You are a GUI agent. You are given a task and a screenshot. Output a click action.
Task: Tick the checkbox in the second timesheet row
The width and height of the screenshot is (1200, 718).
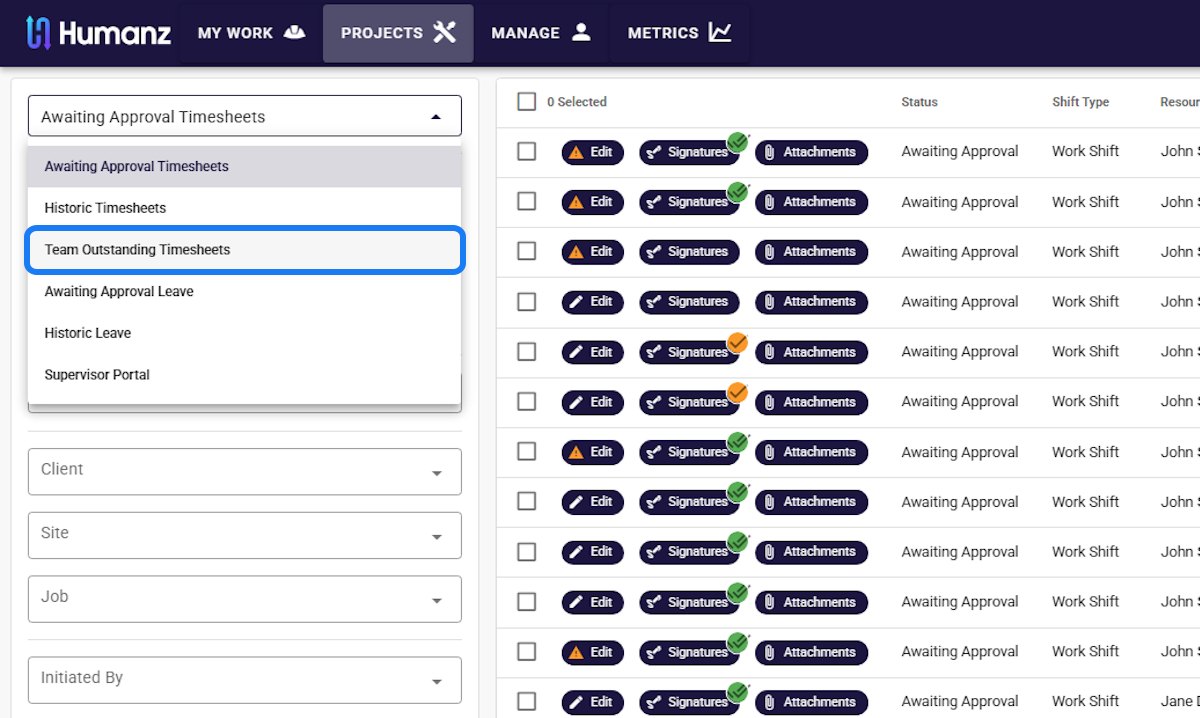click(x=527, y=201)
